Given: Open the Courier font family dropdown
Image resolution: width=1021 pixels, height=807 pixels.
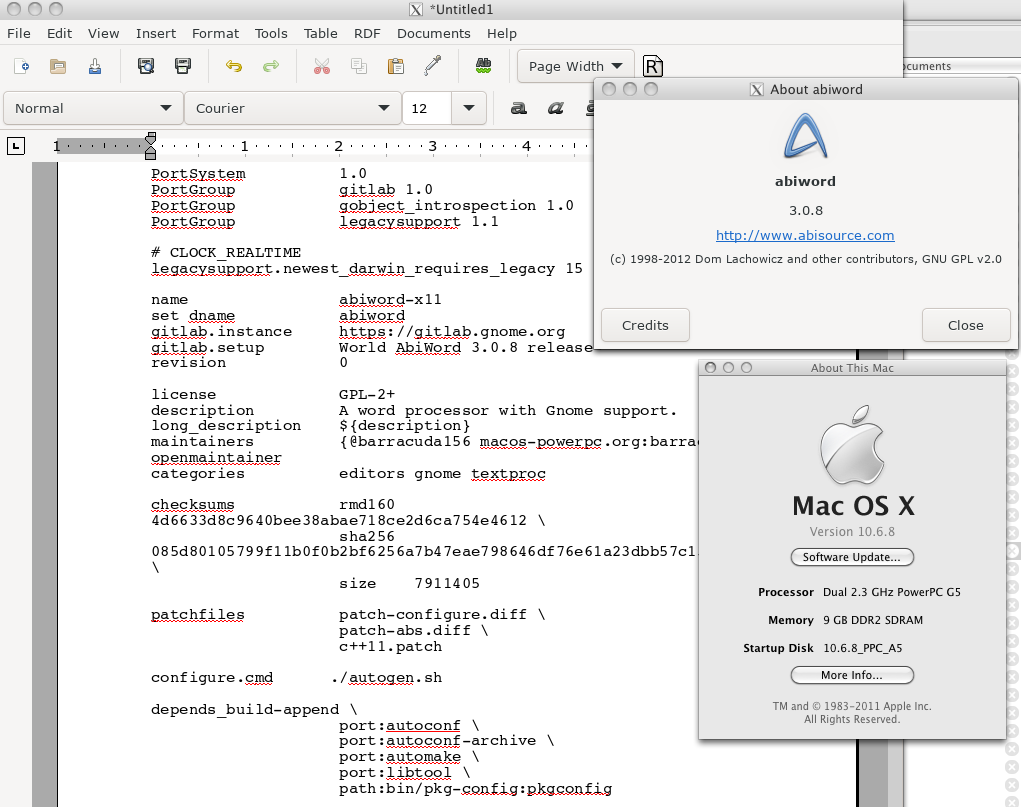Looking at the screenshot, I should pyautogui.click(x=292, y=108).
